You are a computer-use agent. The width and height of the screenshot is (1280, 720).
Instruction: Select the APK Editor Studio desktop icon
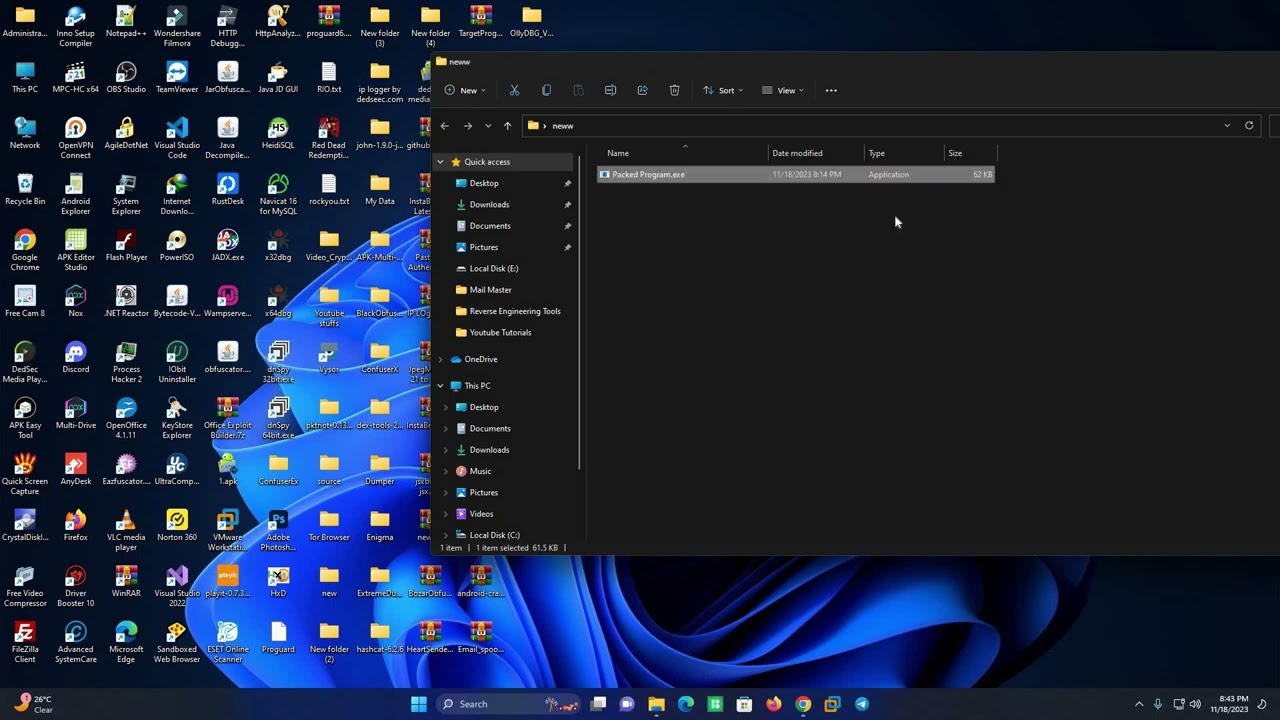(75, 251)
